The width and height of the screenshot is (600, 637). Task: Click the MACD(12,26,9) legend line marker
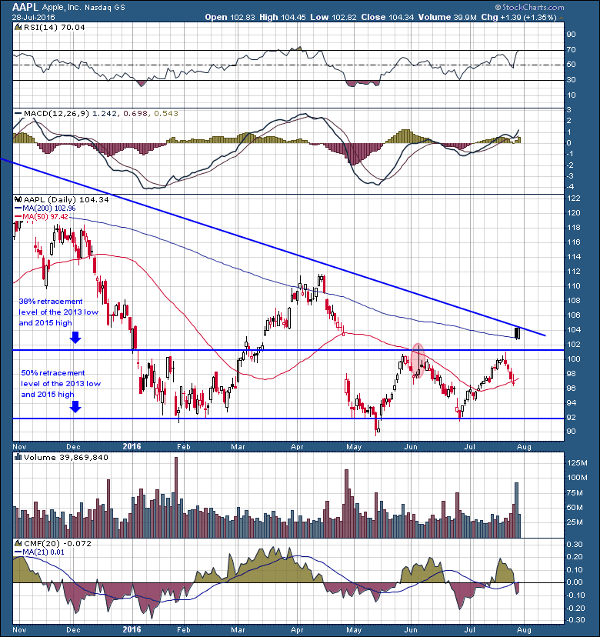(x=18, y=114)
